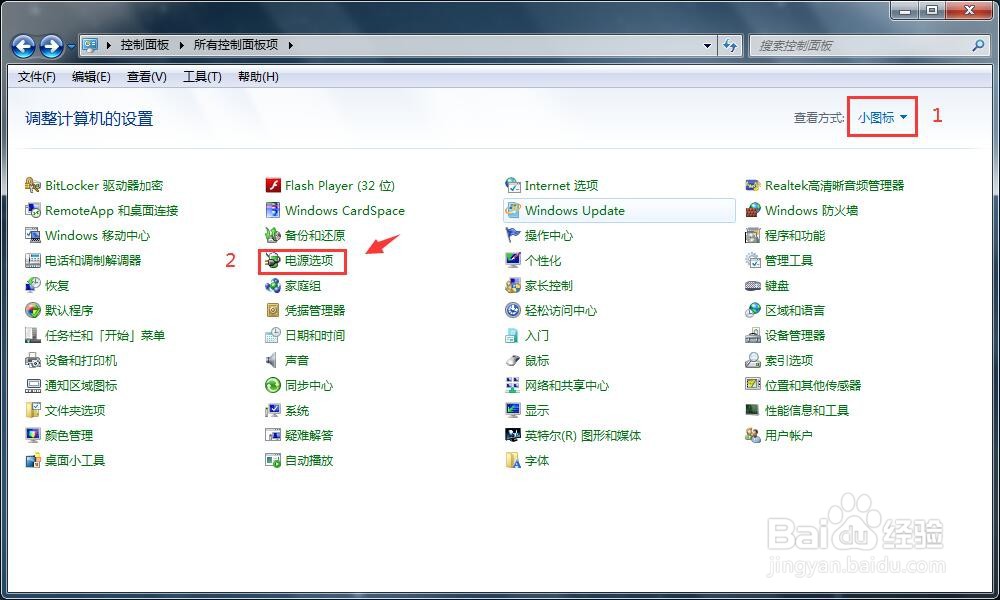1000x600 pixels.
Task: Open the 声音 speaker icon
Action: 273,360
